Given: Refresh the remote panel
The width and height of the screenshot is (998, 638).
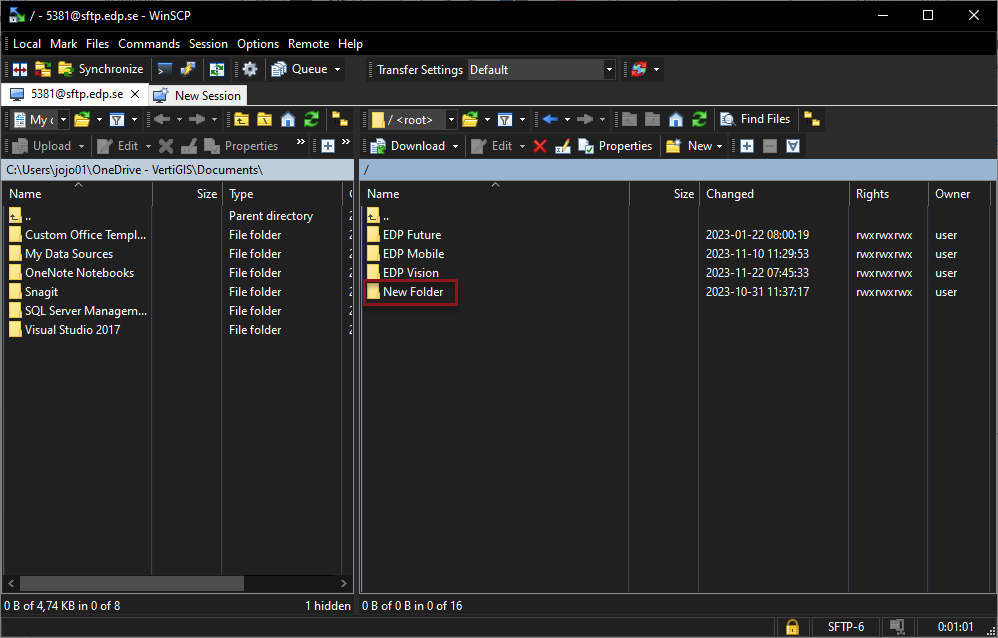Looking at the screenshot, I should click(699, 120).
